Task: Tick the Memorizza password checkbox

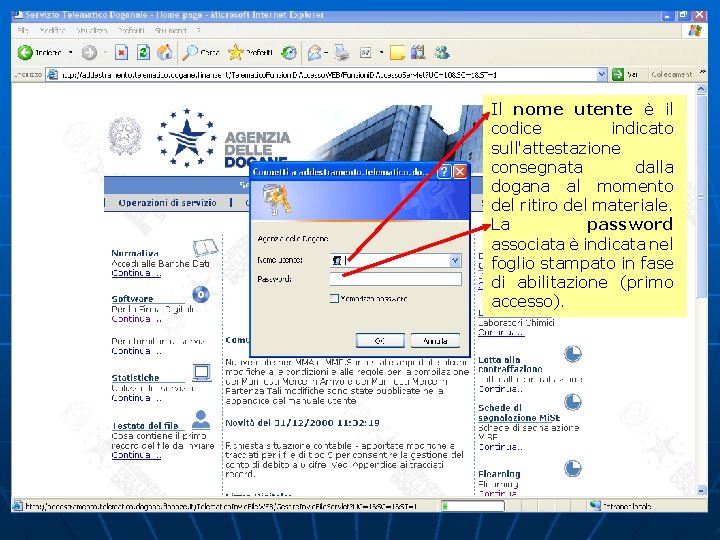Action: click(334, 298)
